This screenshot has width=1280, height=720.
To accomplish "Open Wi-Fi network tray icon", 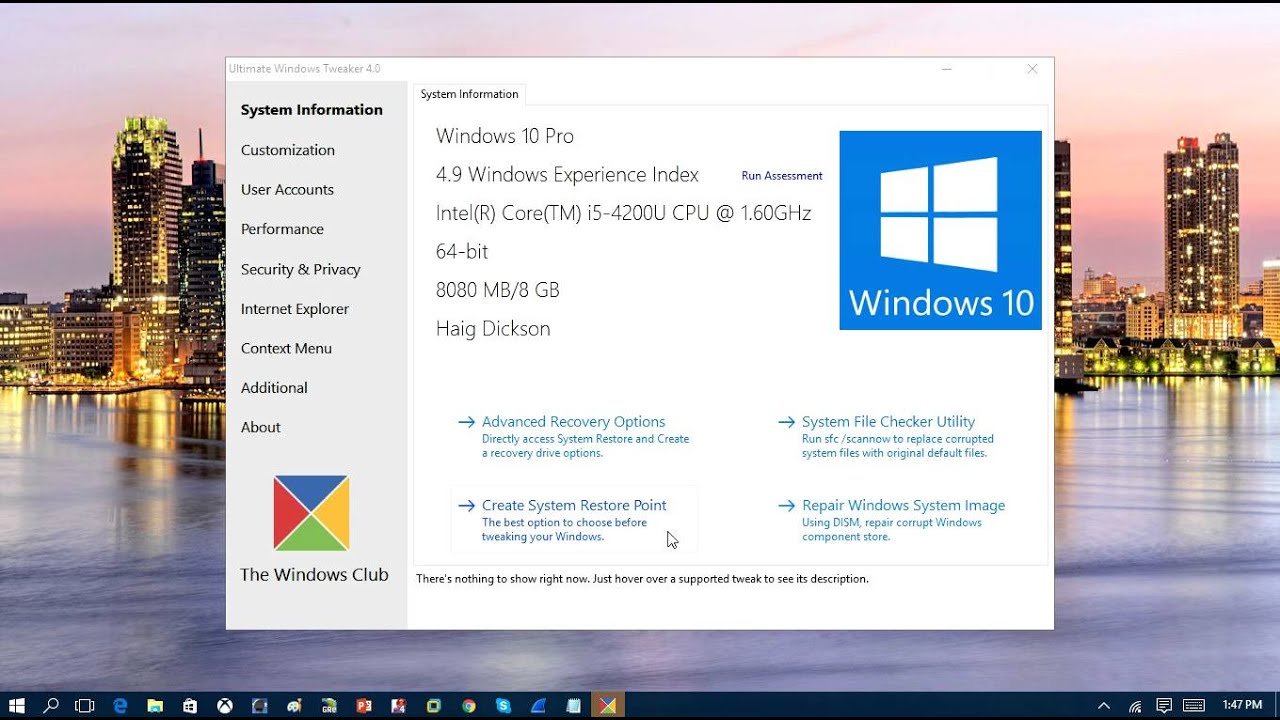I will click(1134, 705).
